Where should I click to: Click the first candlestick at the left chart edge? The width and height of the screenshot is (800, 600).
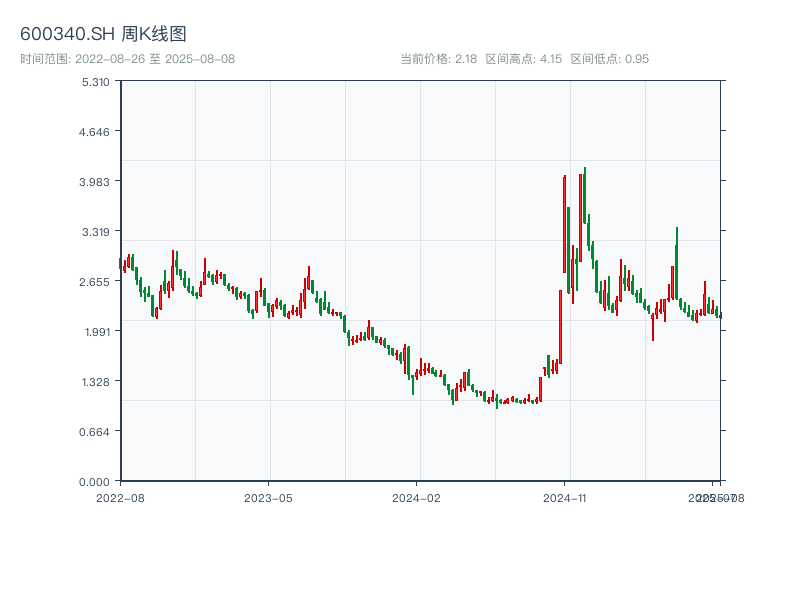[x=120, y=263]
